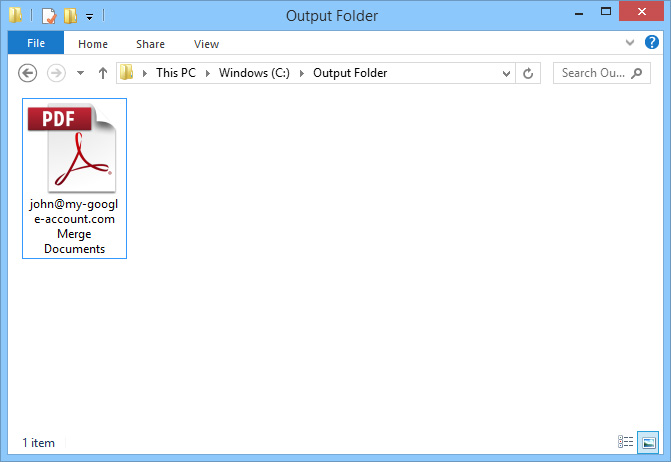Switch to details view in the status bar
This screenshot has width=671, height=462.
pyautogui.click(x=626, y=442)
